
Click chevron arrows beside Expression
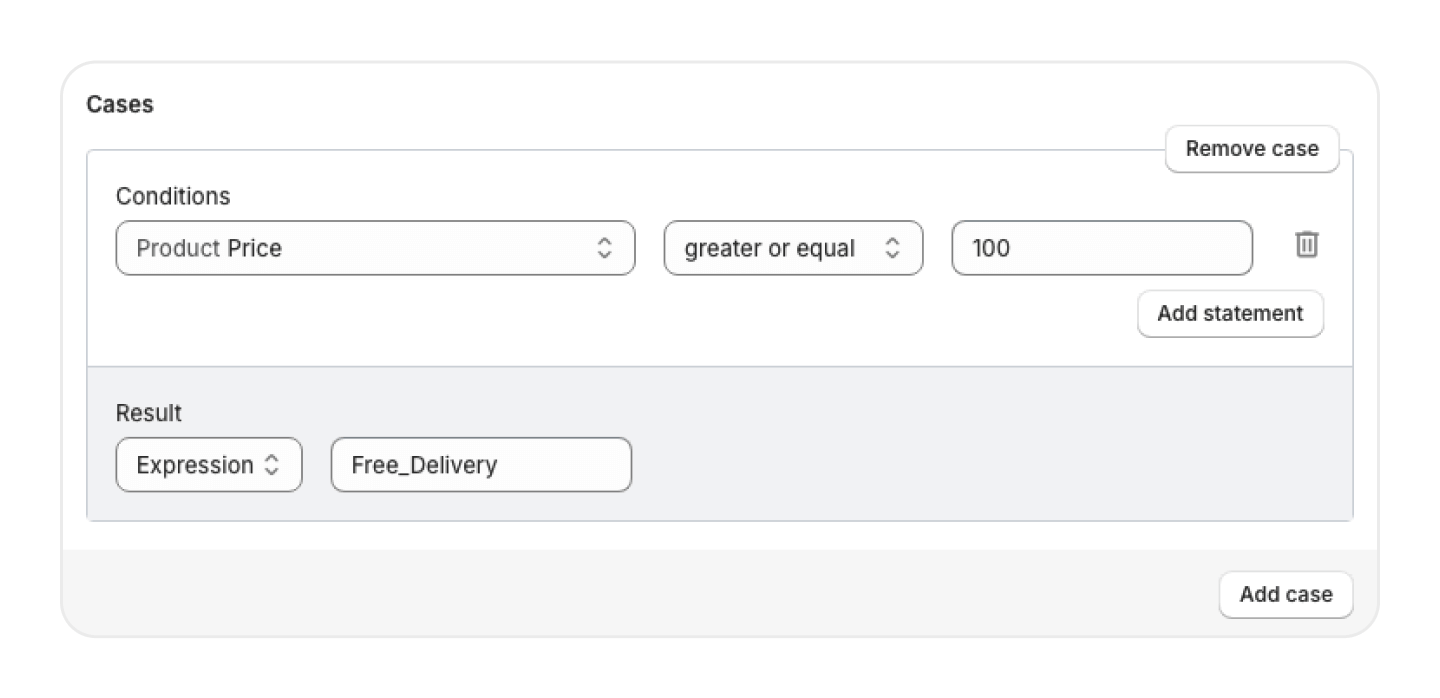[271, 465]
